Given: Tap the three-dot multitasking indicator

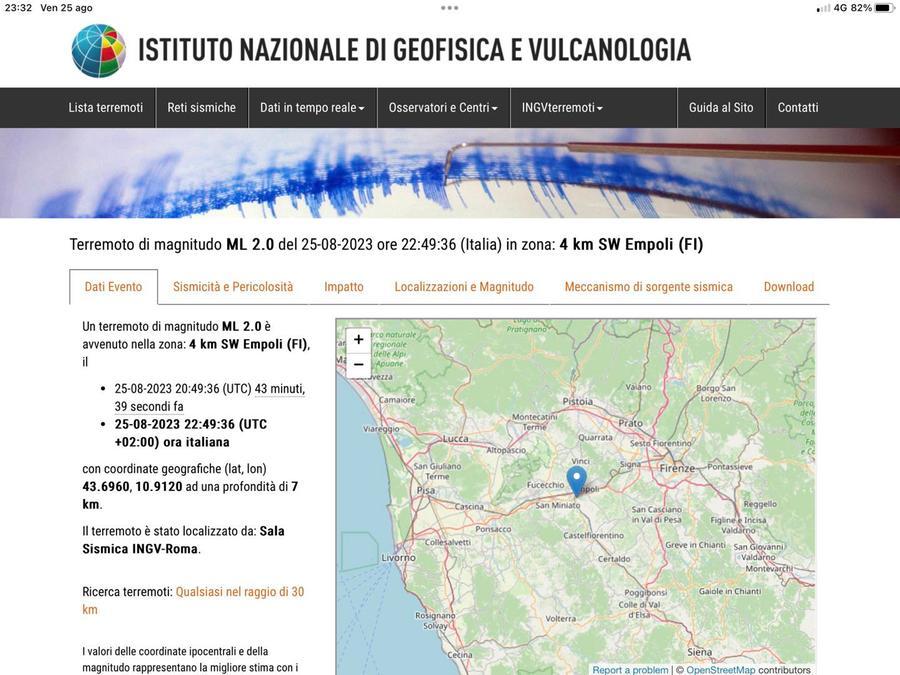Looking at the screenshot, I should click(x=449, y=8).
